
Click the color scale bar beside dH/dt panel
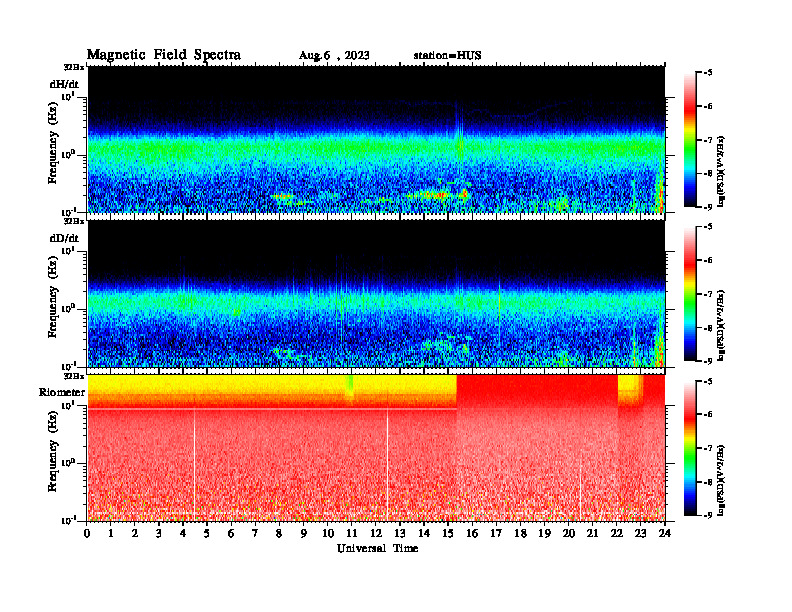[689, 140]
